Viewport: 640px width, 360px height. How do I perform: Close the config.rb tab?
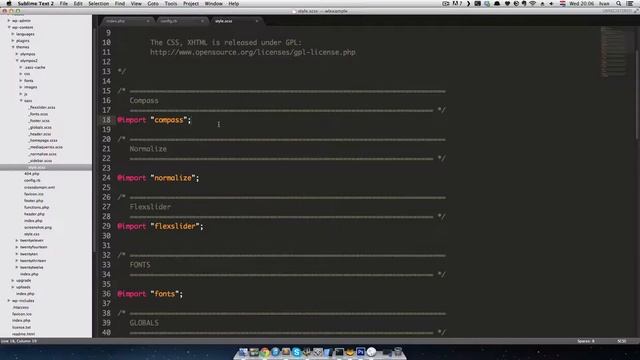202,21
